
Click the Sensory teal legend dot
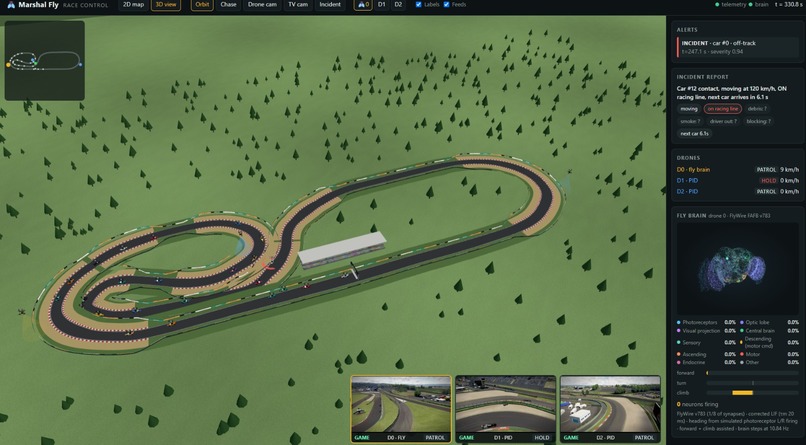(x=679, y=342)
